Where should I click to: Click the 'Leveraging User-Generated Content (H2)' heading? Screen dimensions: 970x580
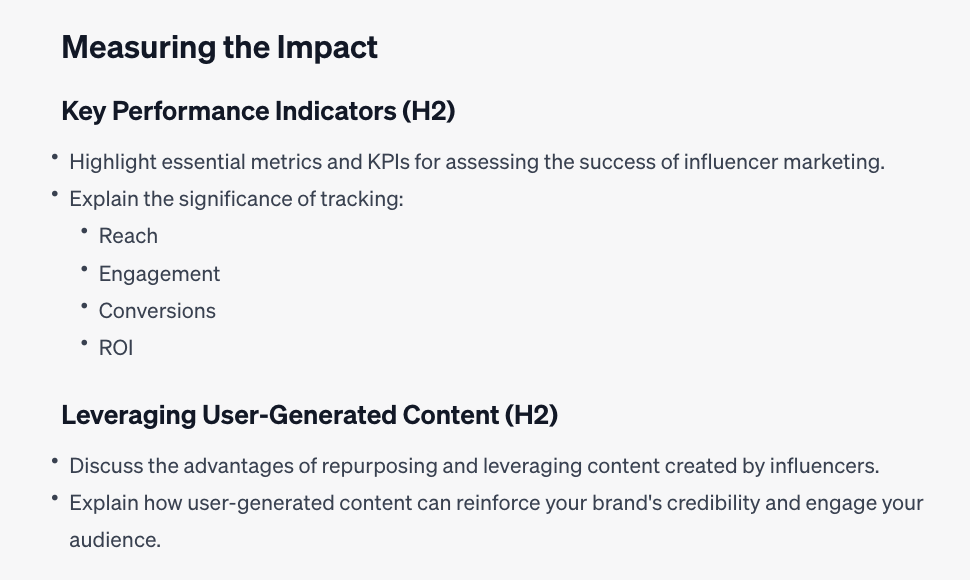point(310,415)
